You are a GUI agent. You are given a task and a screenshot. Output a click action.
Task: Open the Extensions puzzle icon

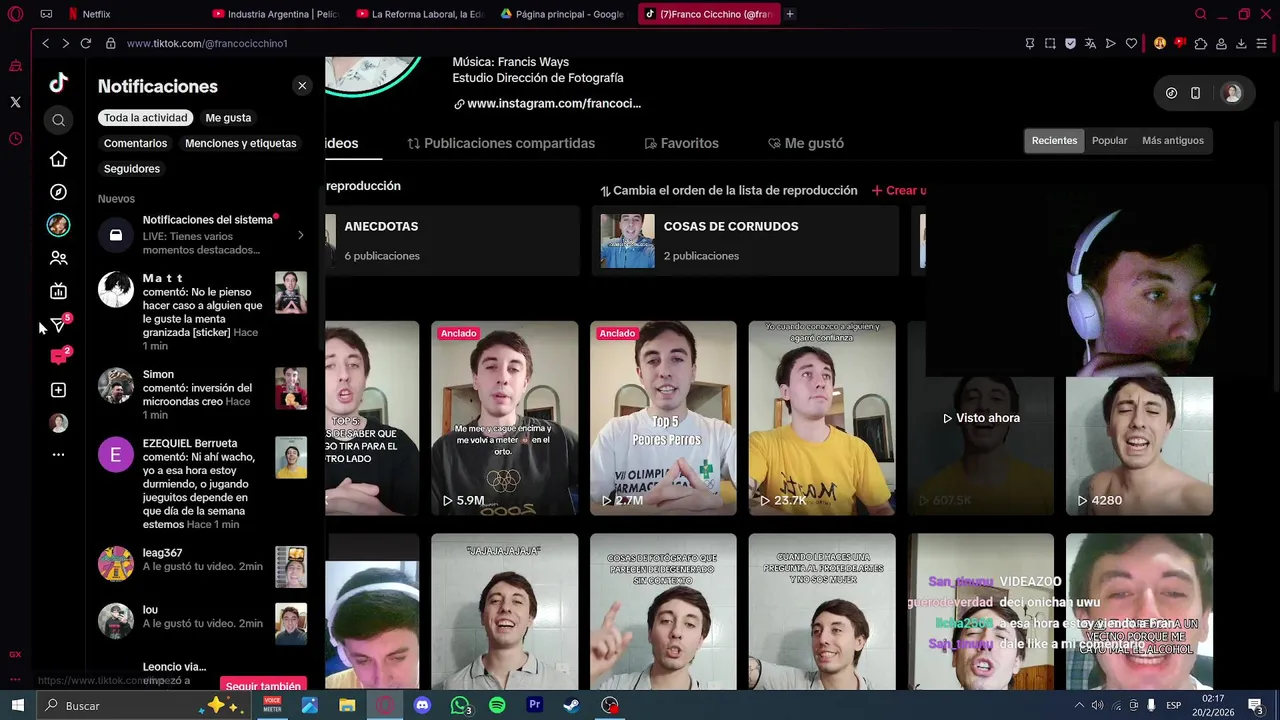pos(1201,43)
